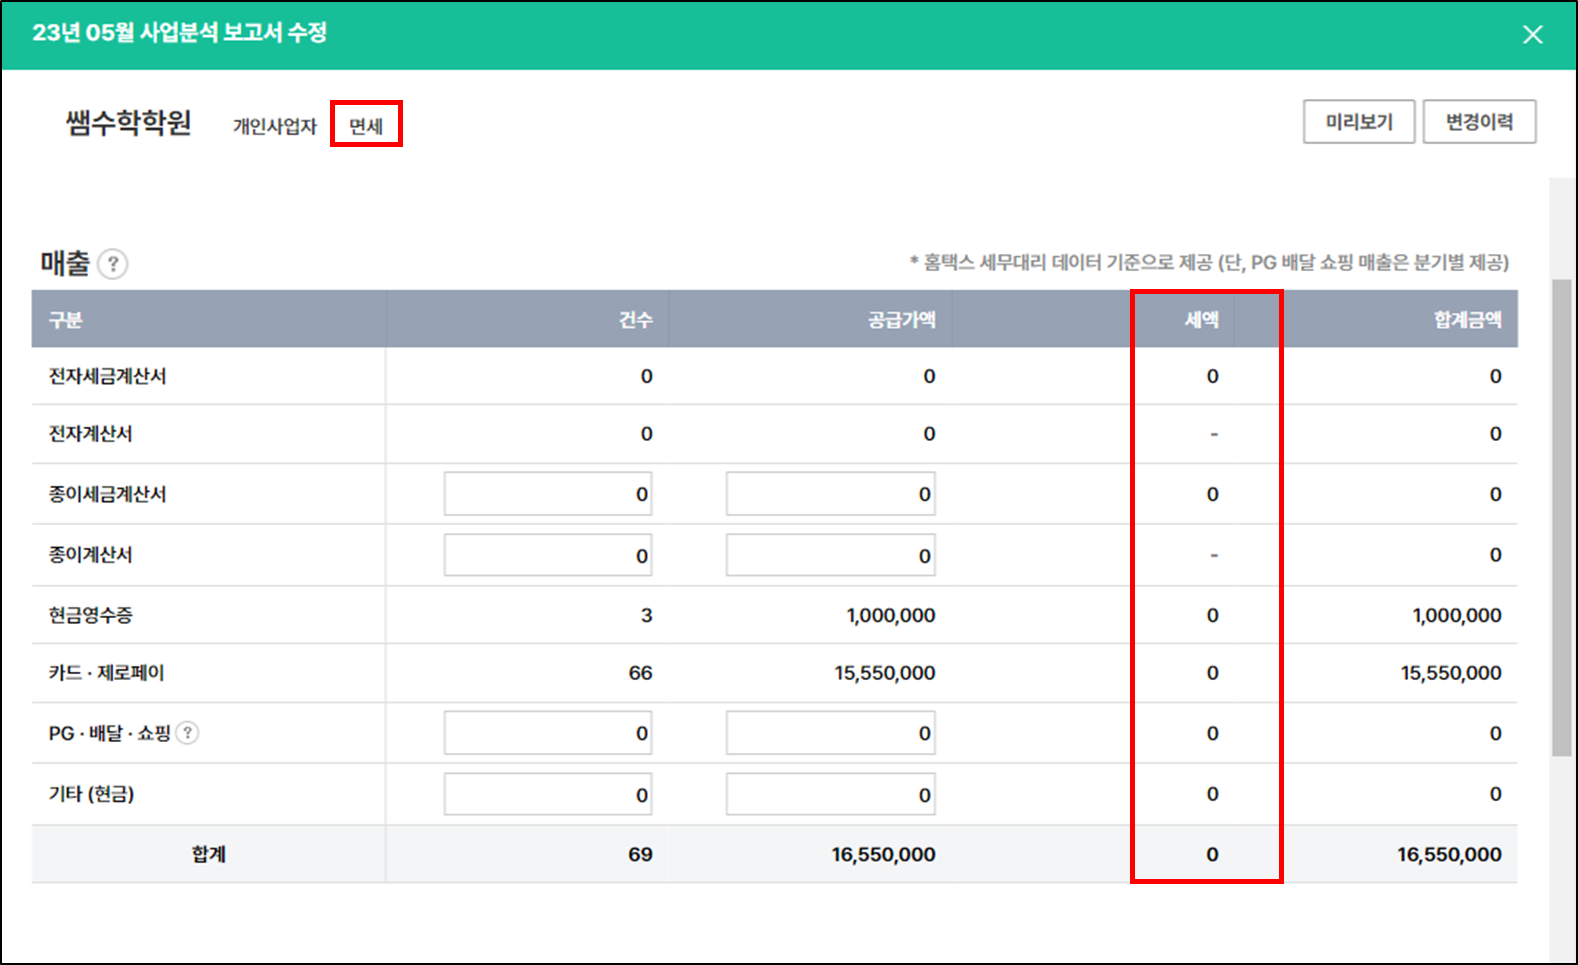Open the 미리보기 preview
Image resolution: width=1578 pixels, height=965 pixels.
click(1358, 122)
